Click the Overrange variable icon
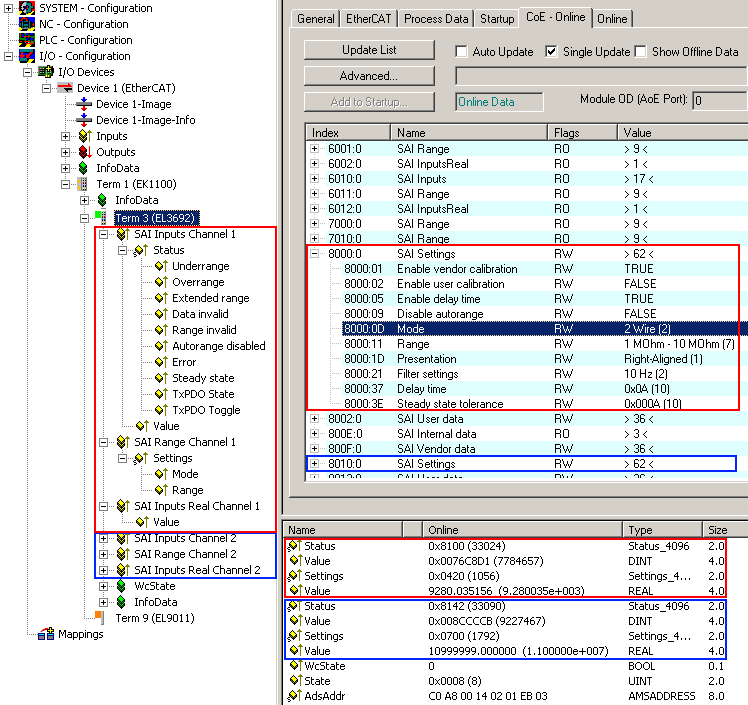Screen dimensions: 748x705 [x=161, y=282]
